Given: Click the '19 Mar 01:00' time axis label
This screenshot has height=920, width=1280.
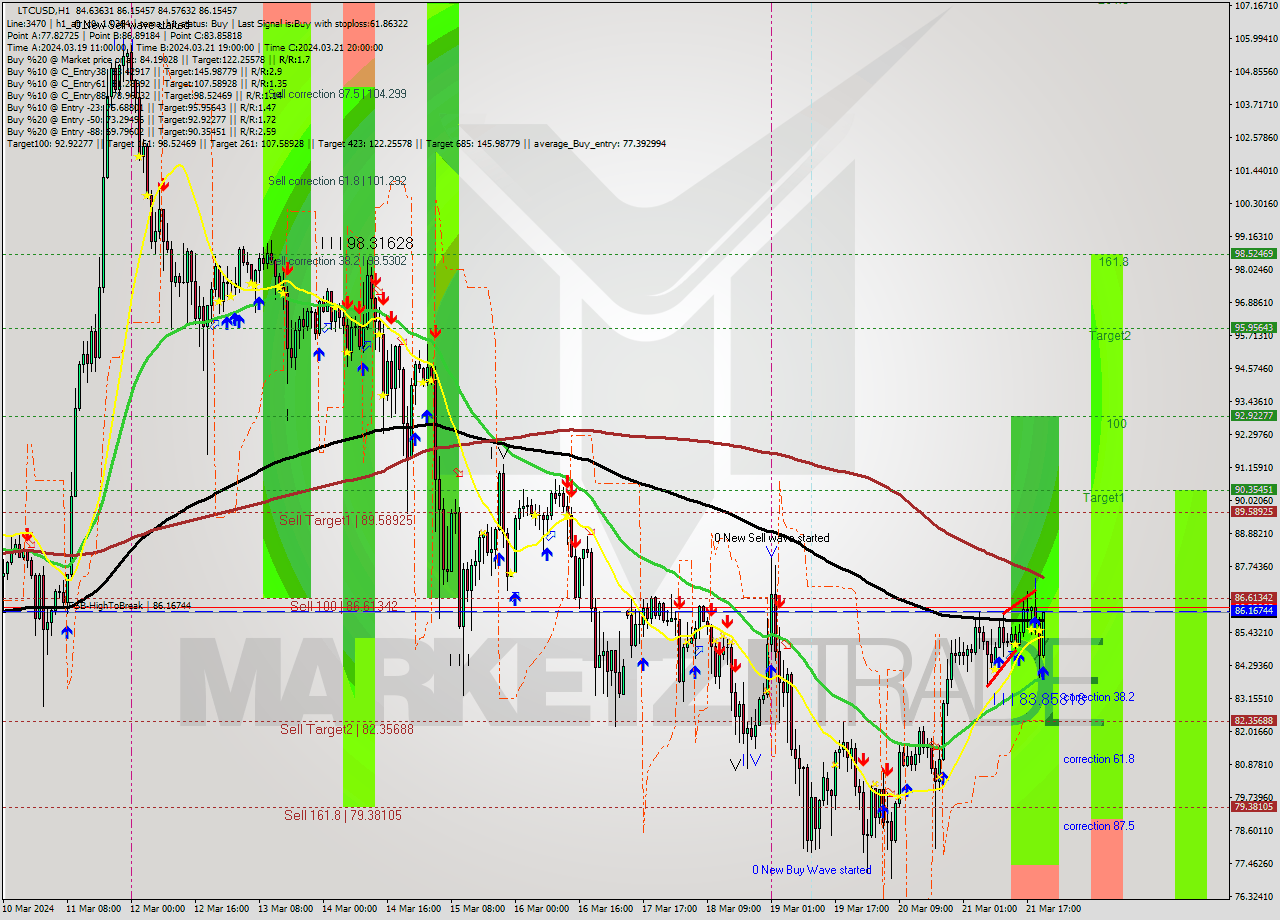Looking at the screenshot, I should click(x=799, y=909).
